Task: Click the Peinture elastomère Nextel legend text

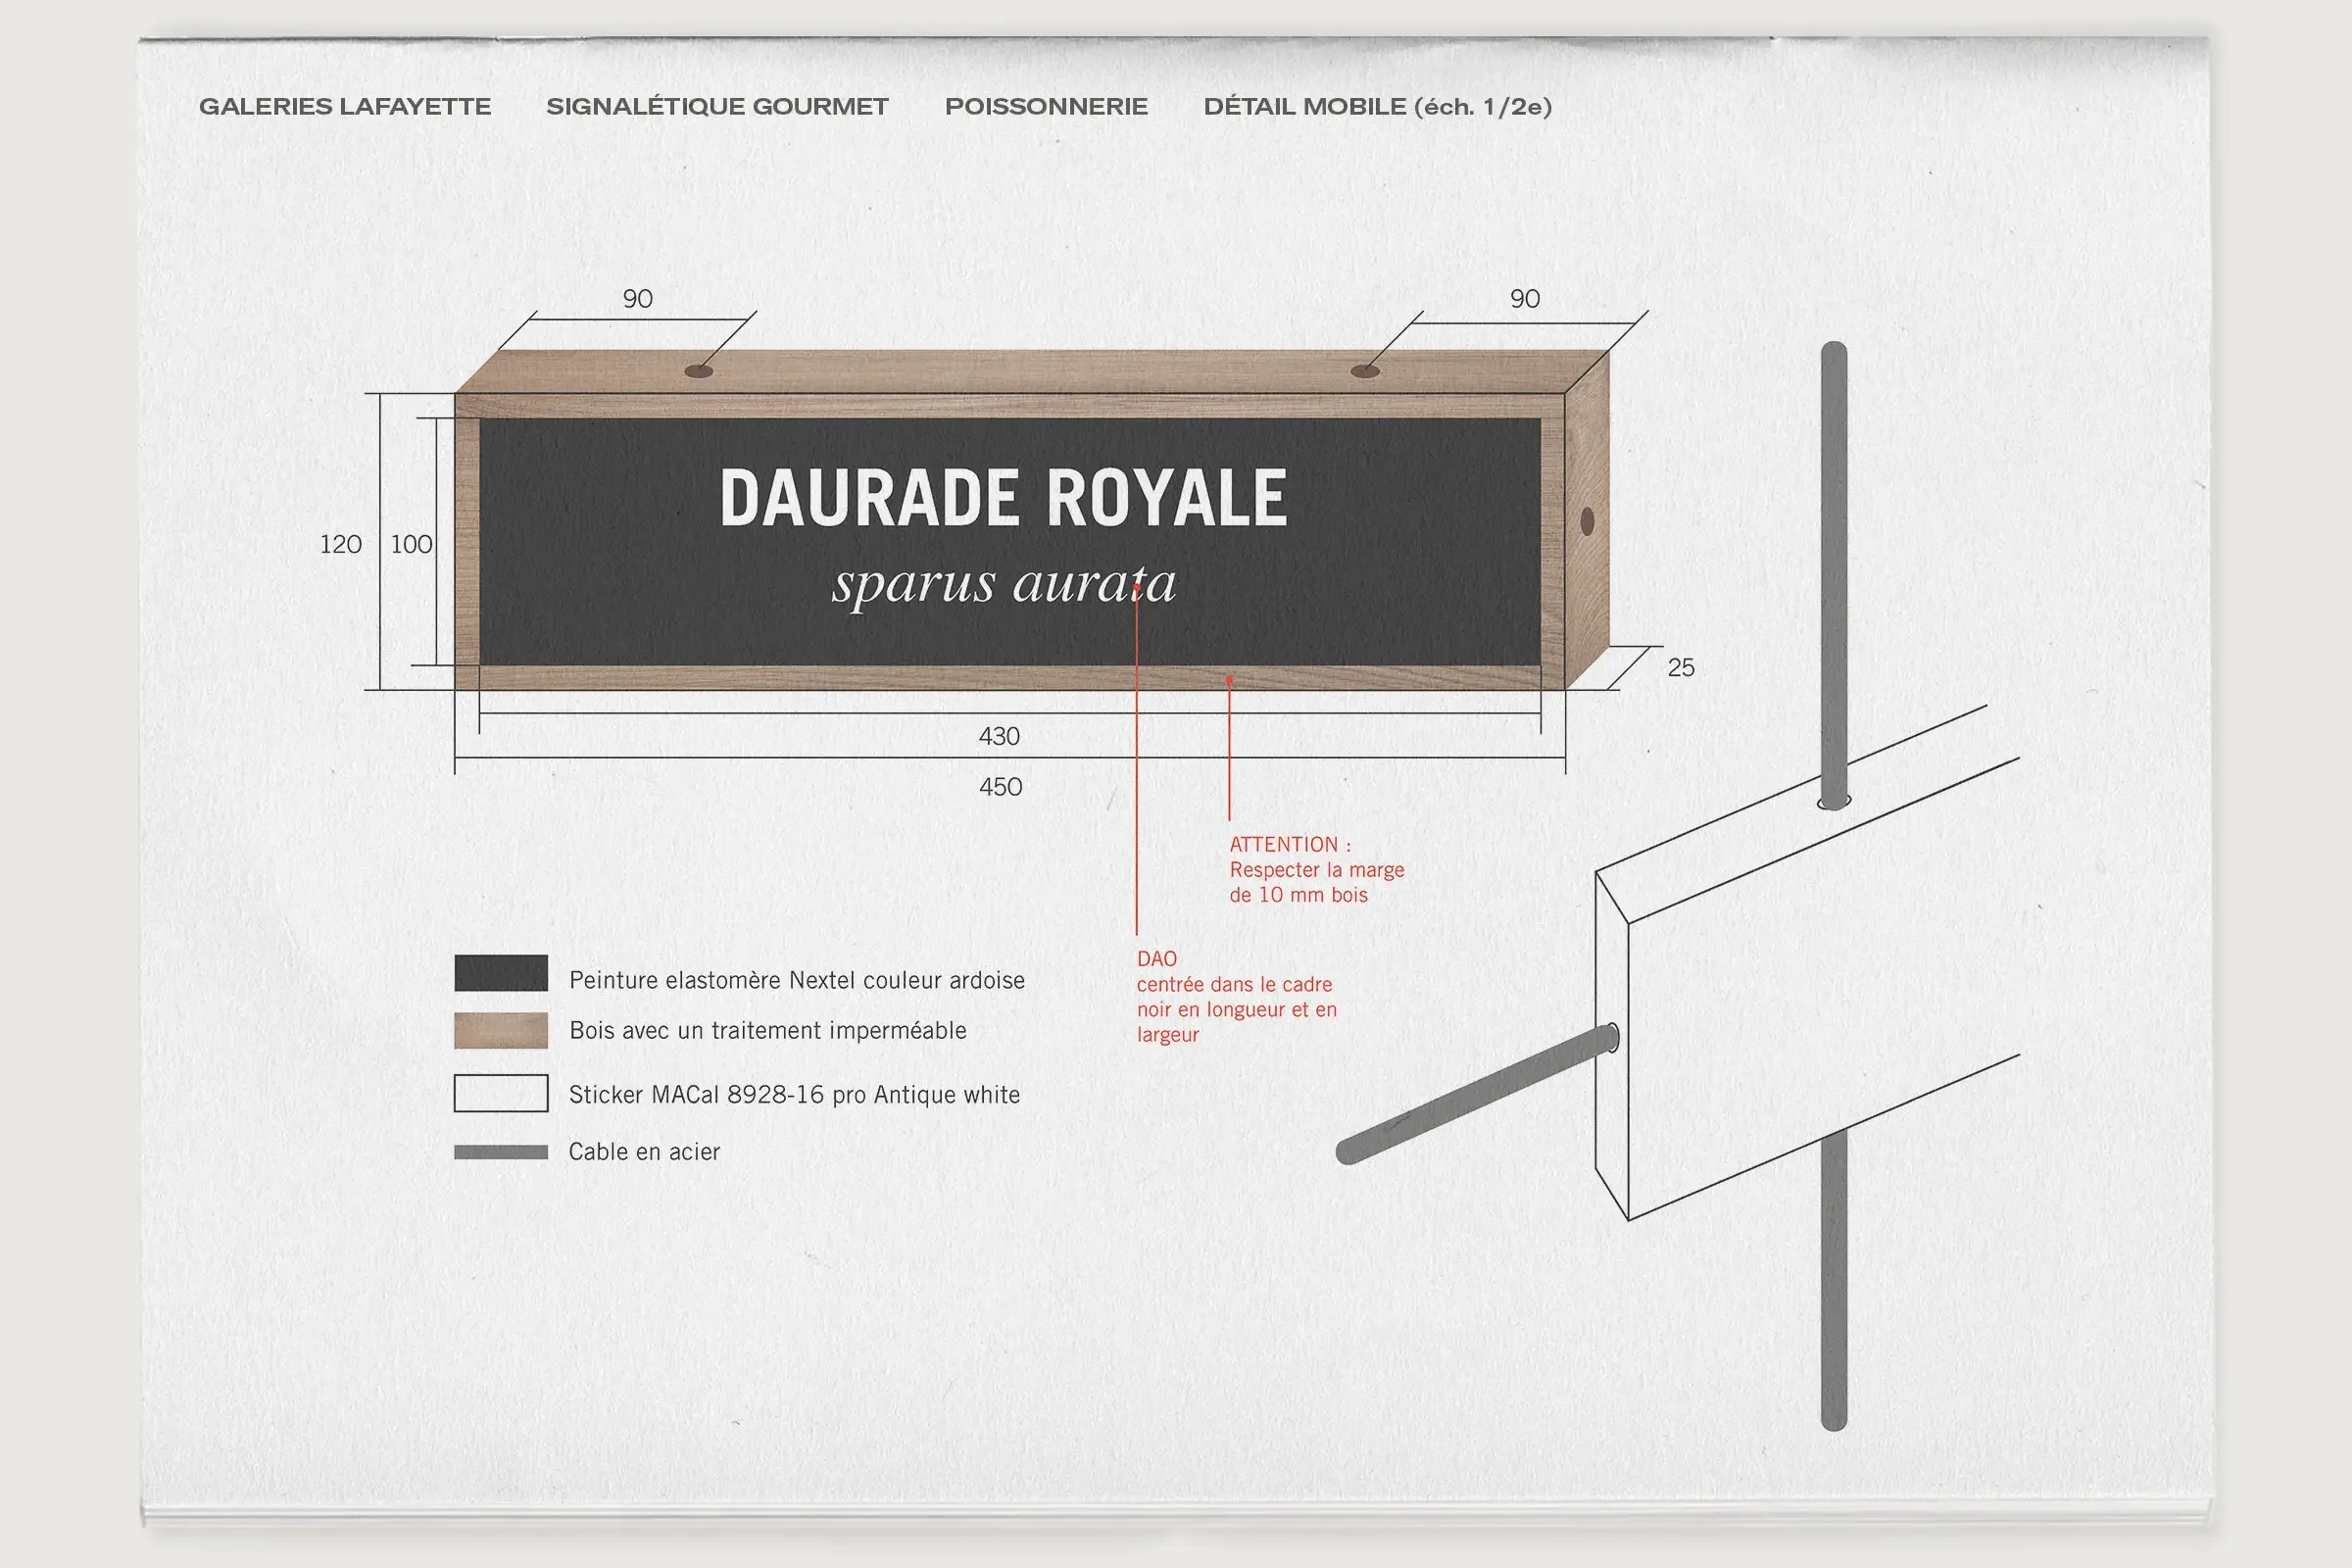Action: tap(797, 980)
